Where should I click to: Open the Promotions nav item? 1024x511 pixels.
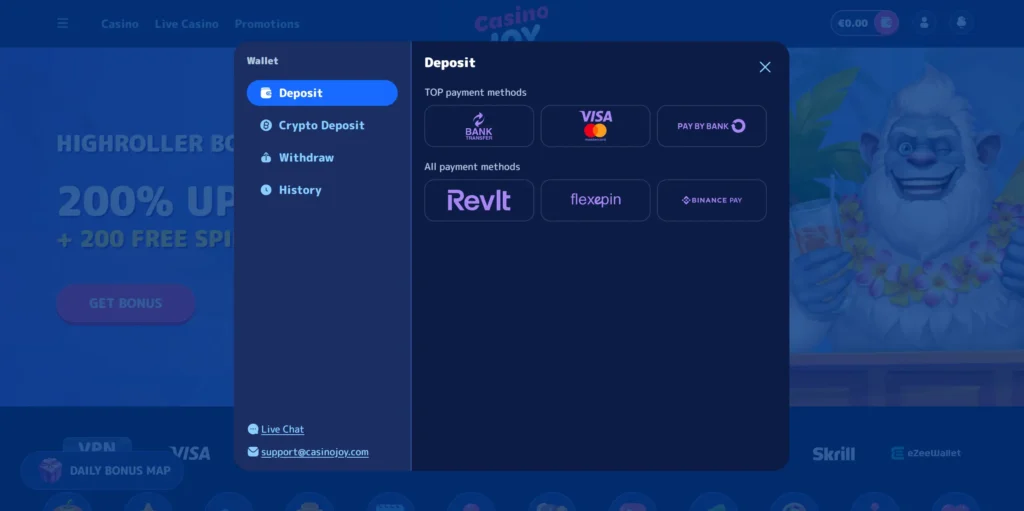pos(267,24)
